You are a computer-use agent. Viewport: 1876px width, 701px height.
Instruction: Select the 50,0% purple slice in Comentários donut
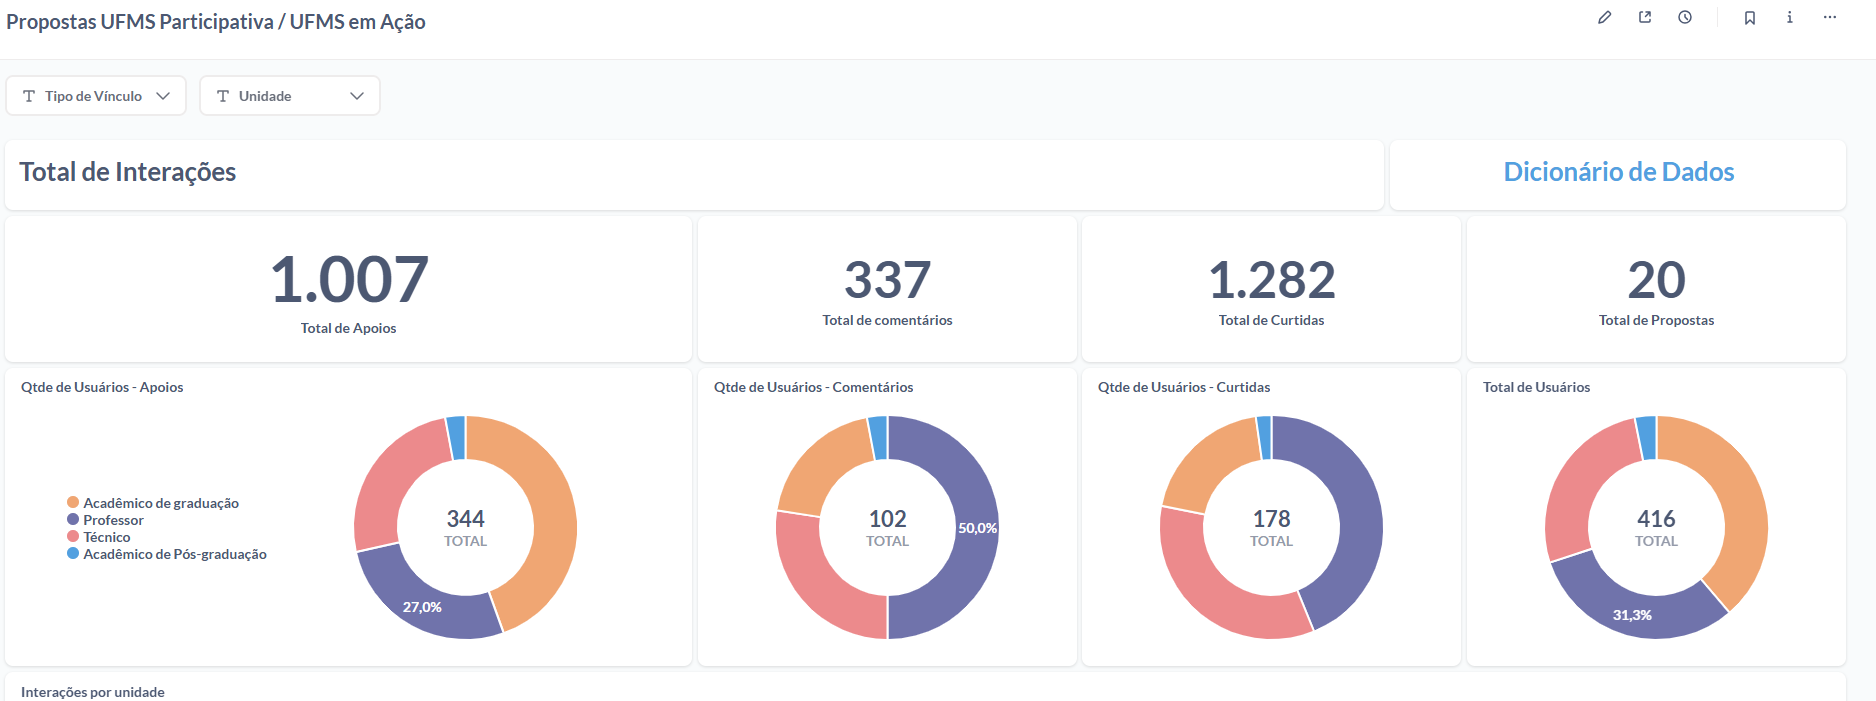(975, 527)
